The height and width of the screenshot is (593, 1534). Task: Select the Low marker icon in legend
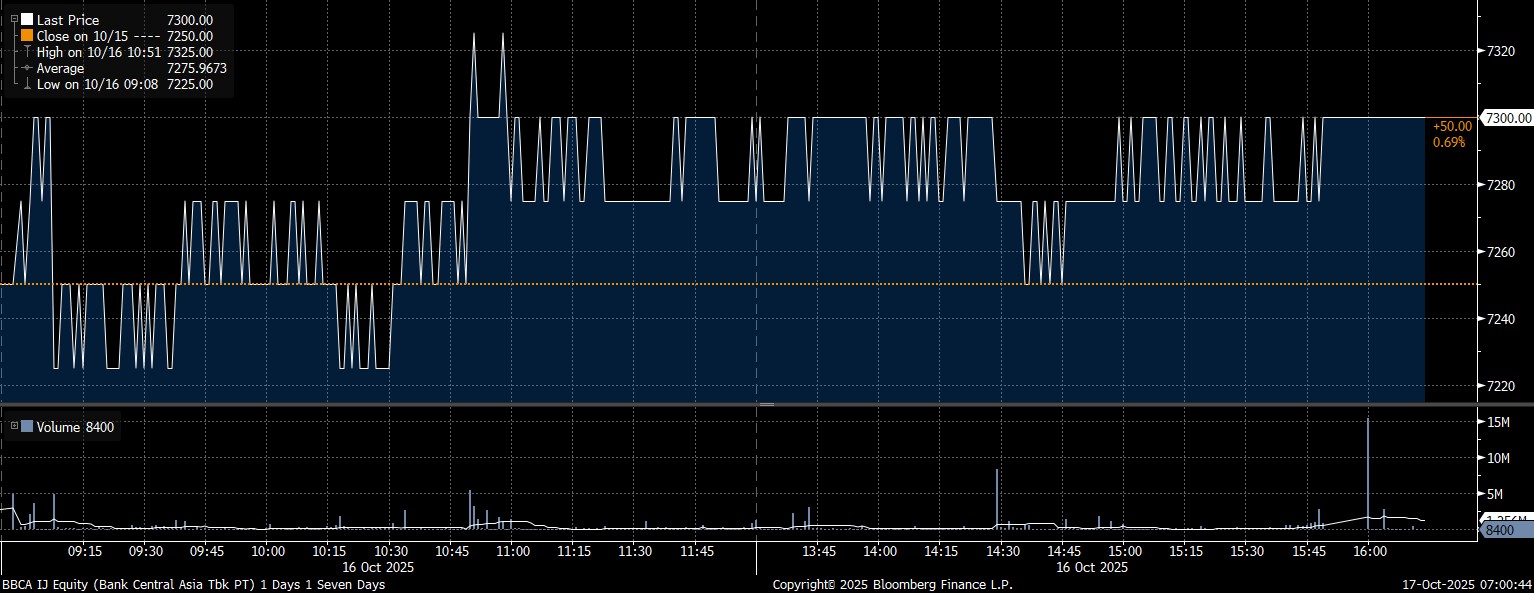click(27, 84)
